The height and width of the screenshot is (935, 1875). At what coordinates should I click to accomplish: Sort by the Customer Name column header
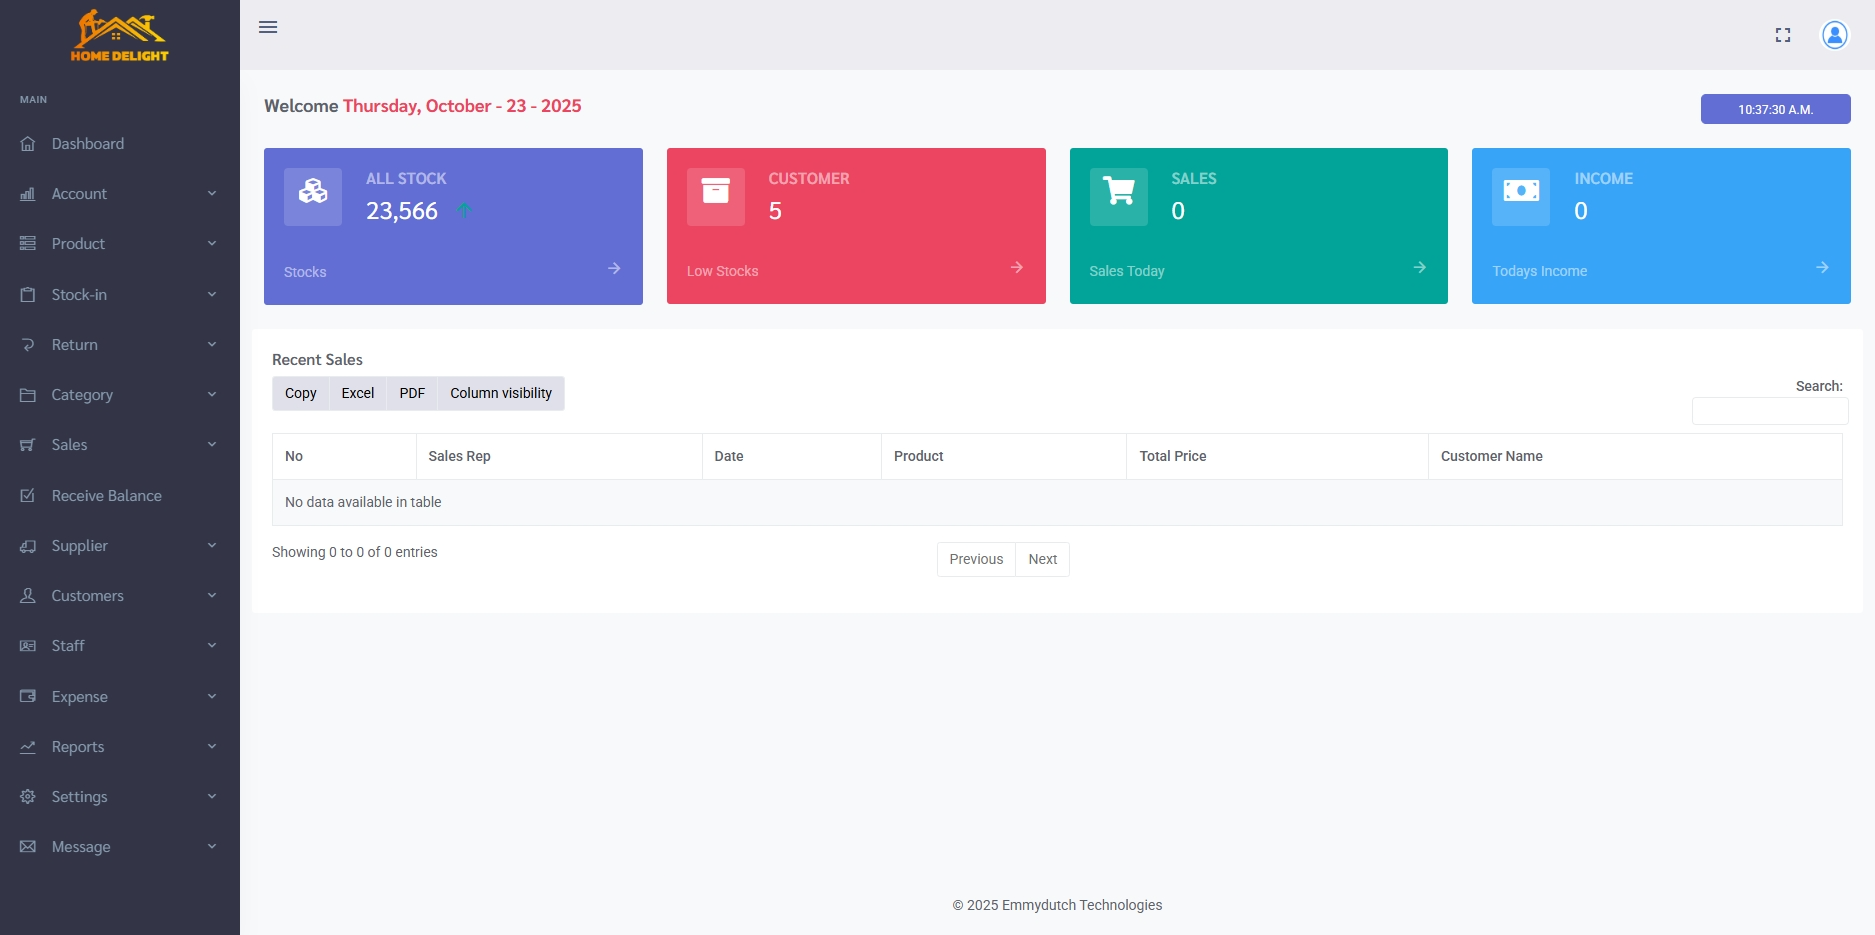pos(1635,456)
